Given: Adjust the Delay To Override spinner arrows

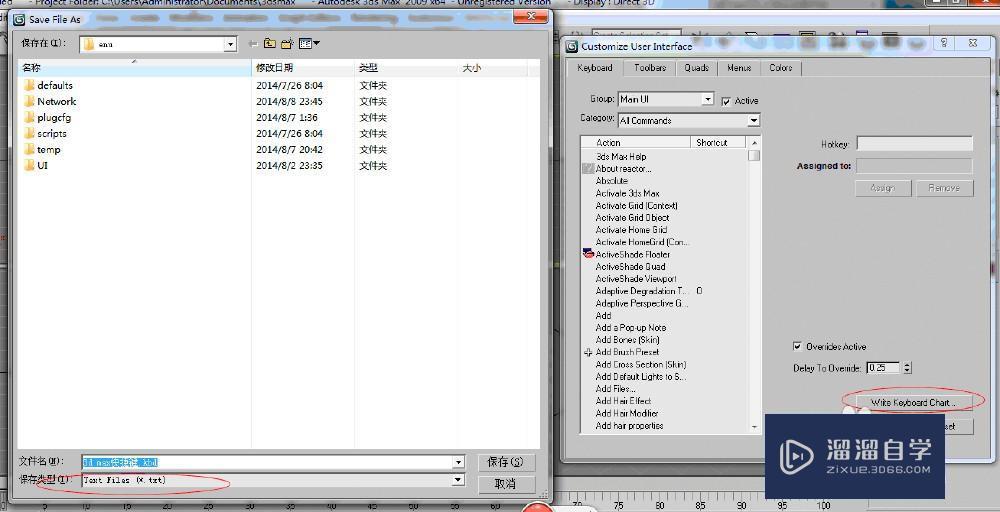Looking at the screenshot, I should click(908, 368).
